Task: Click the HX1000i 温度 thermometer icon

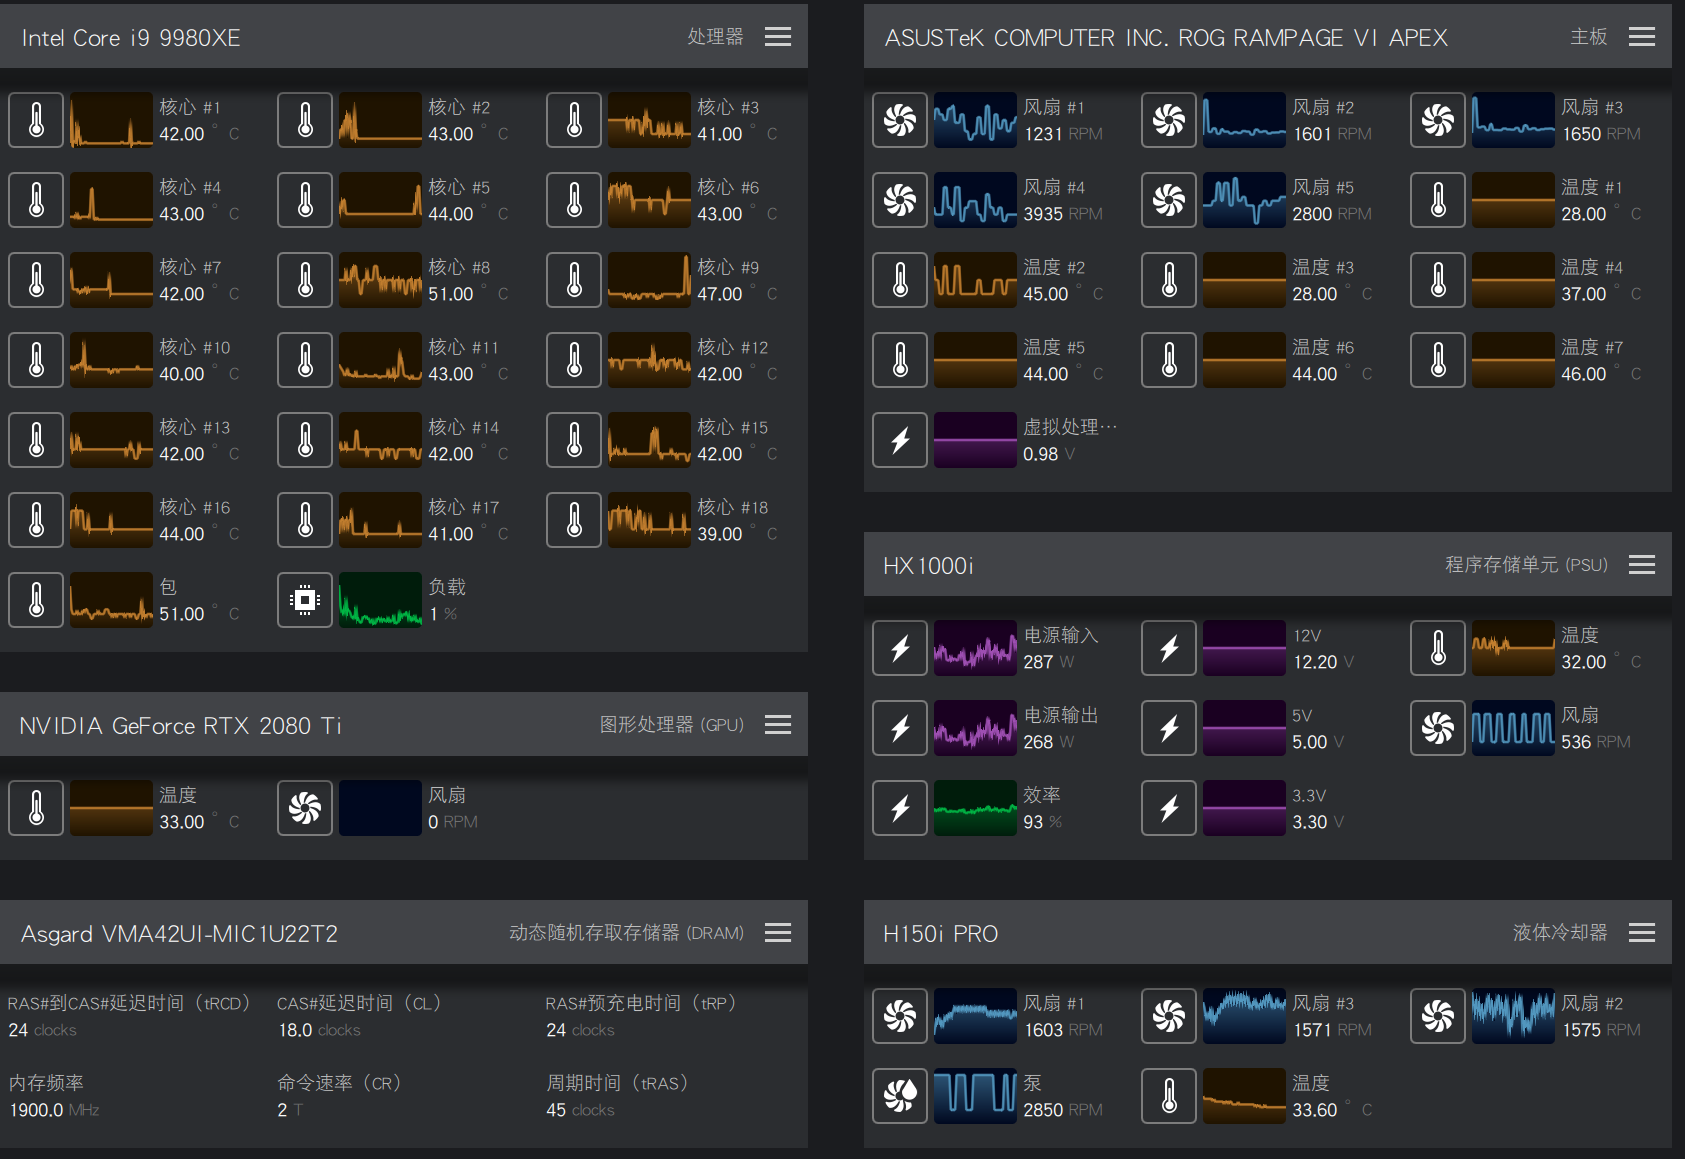Action: click(x=1438, y=648)
